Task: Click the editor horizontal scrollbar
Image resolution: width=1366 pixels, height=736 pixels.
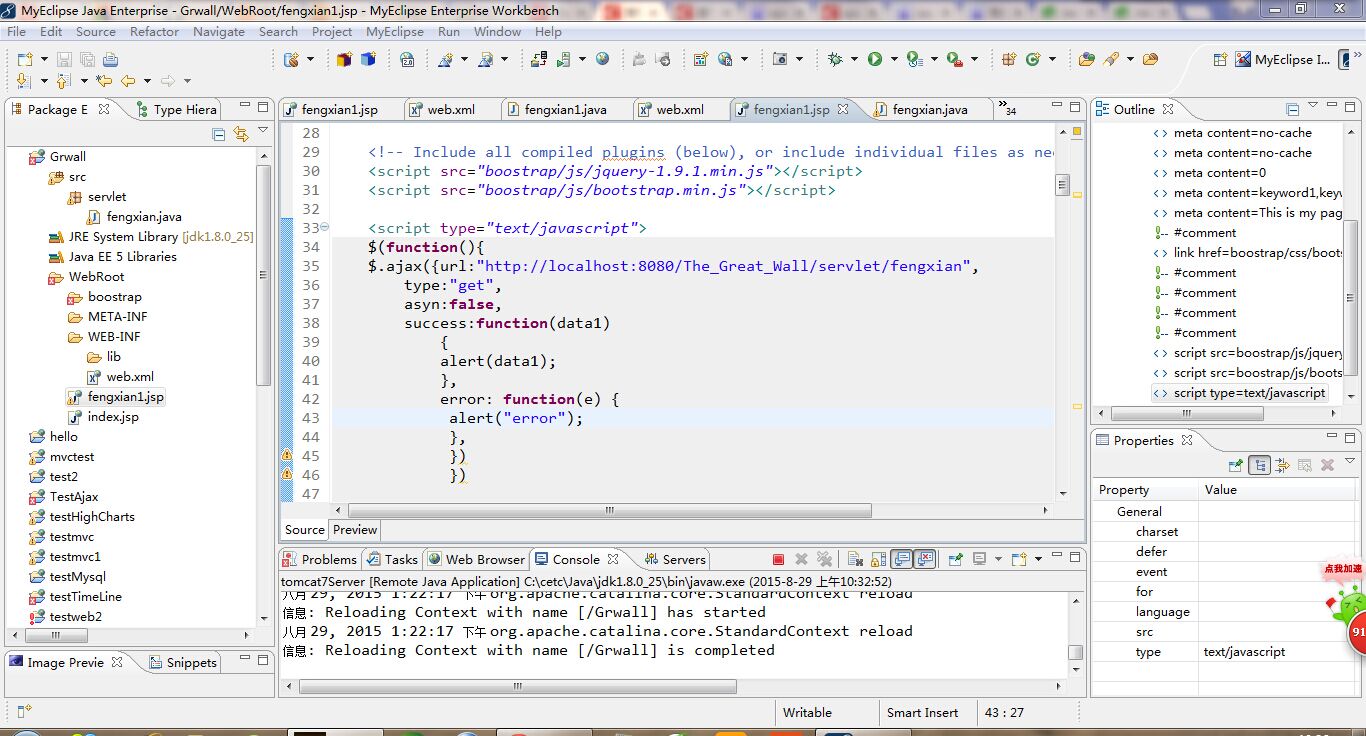Action: point(609,510)
